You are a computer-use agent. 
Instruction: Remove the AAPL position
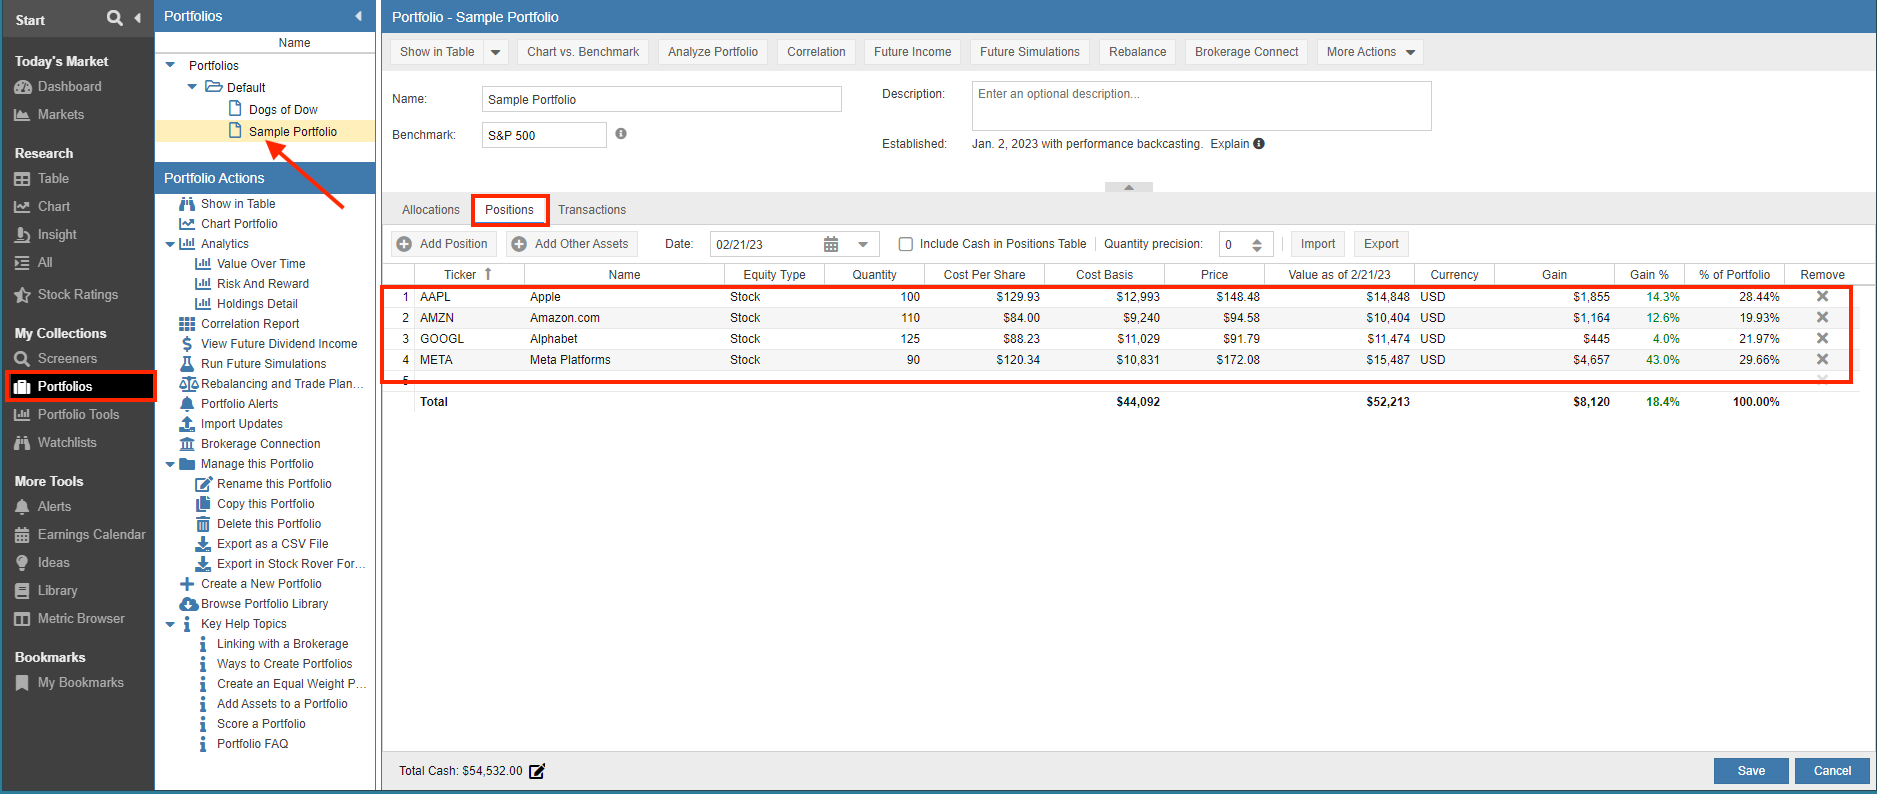[x=1822, y=297]
